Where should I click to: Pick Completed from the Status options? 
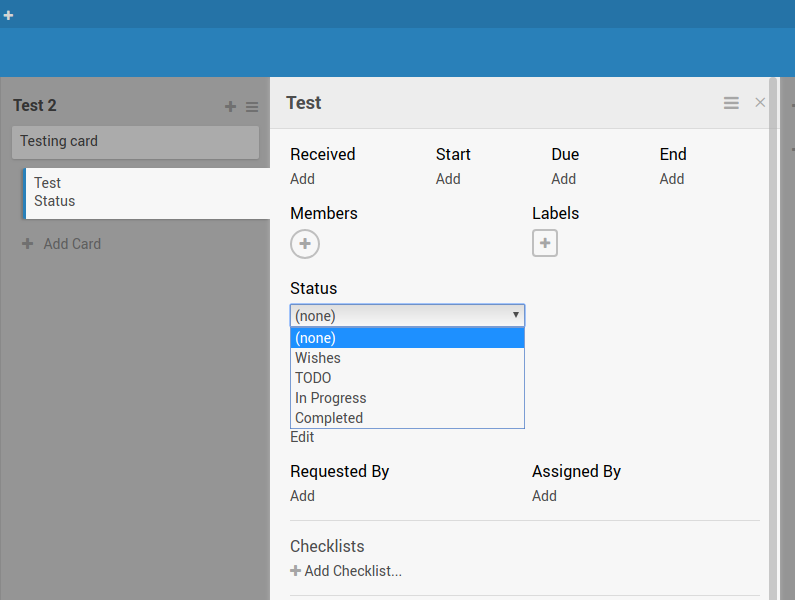point(407,418)
